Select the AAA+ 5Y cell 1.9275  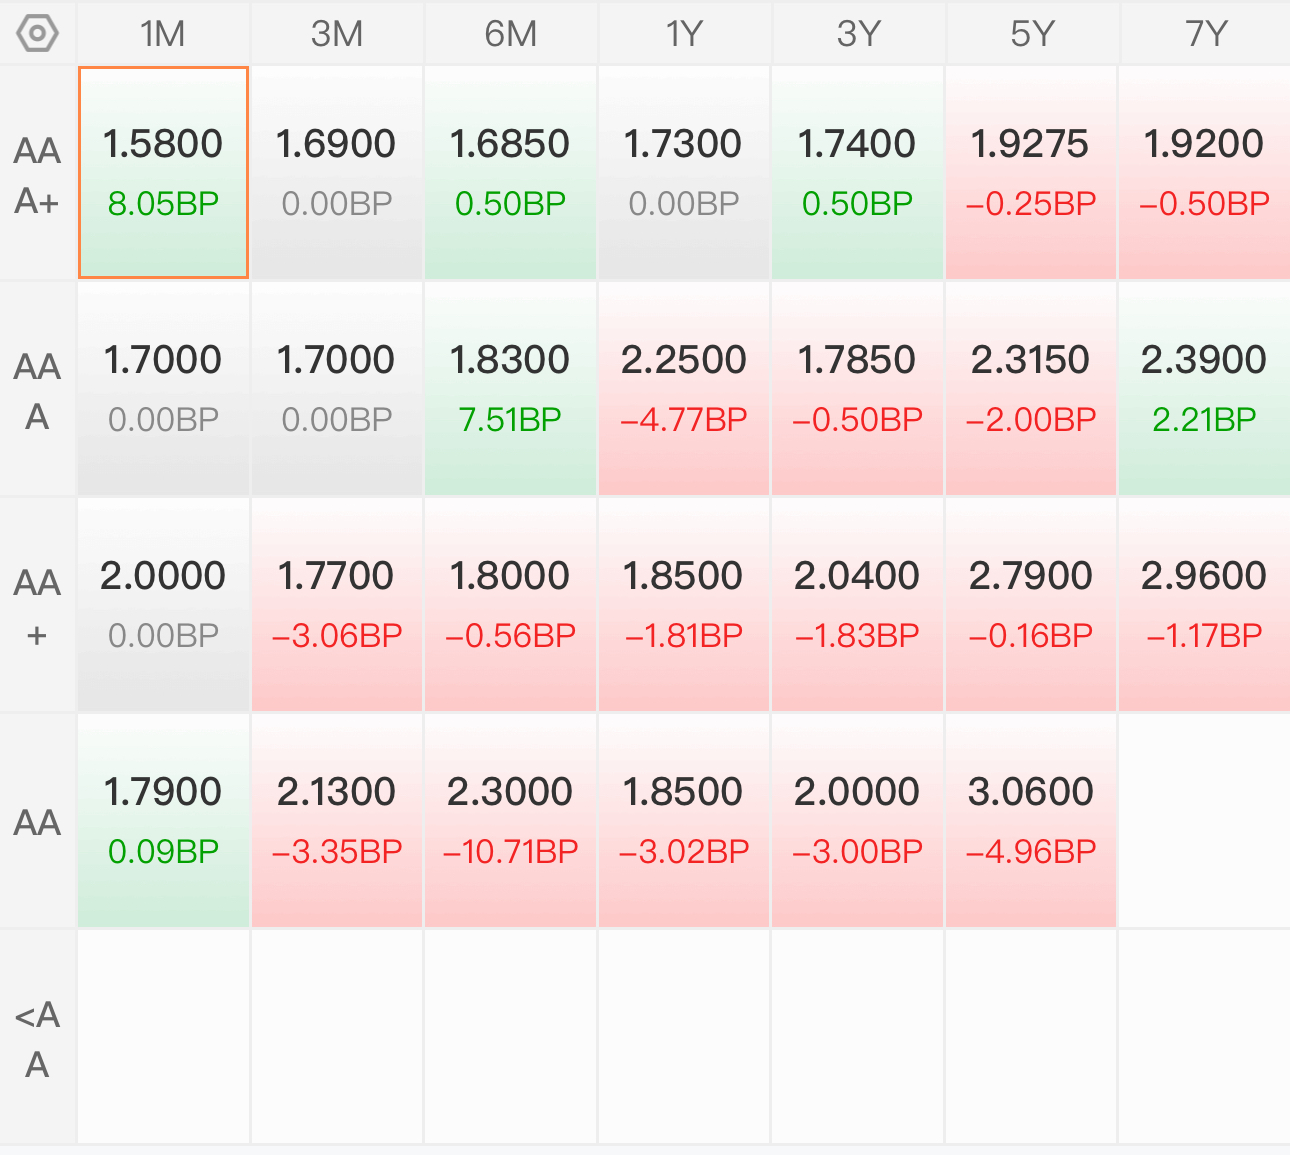pos(1031,173)
